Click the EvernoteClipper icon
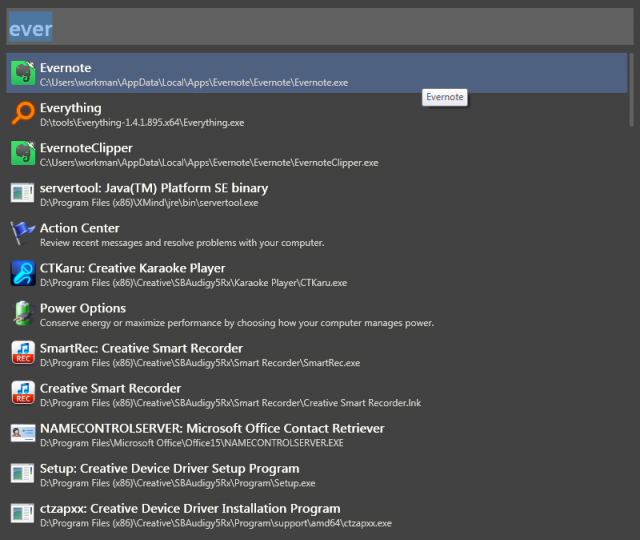 [x=23, y=153]
